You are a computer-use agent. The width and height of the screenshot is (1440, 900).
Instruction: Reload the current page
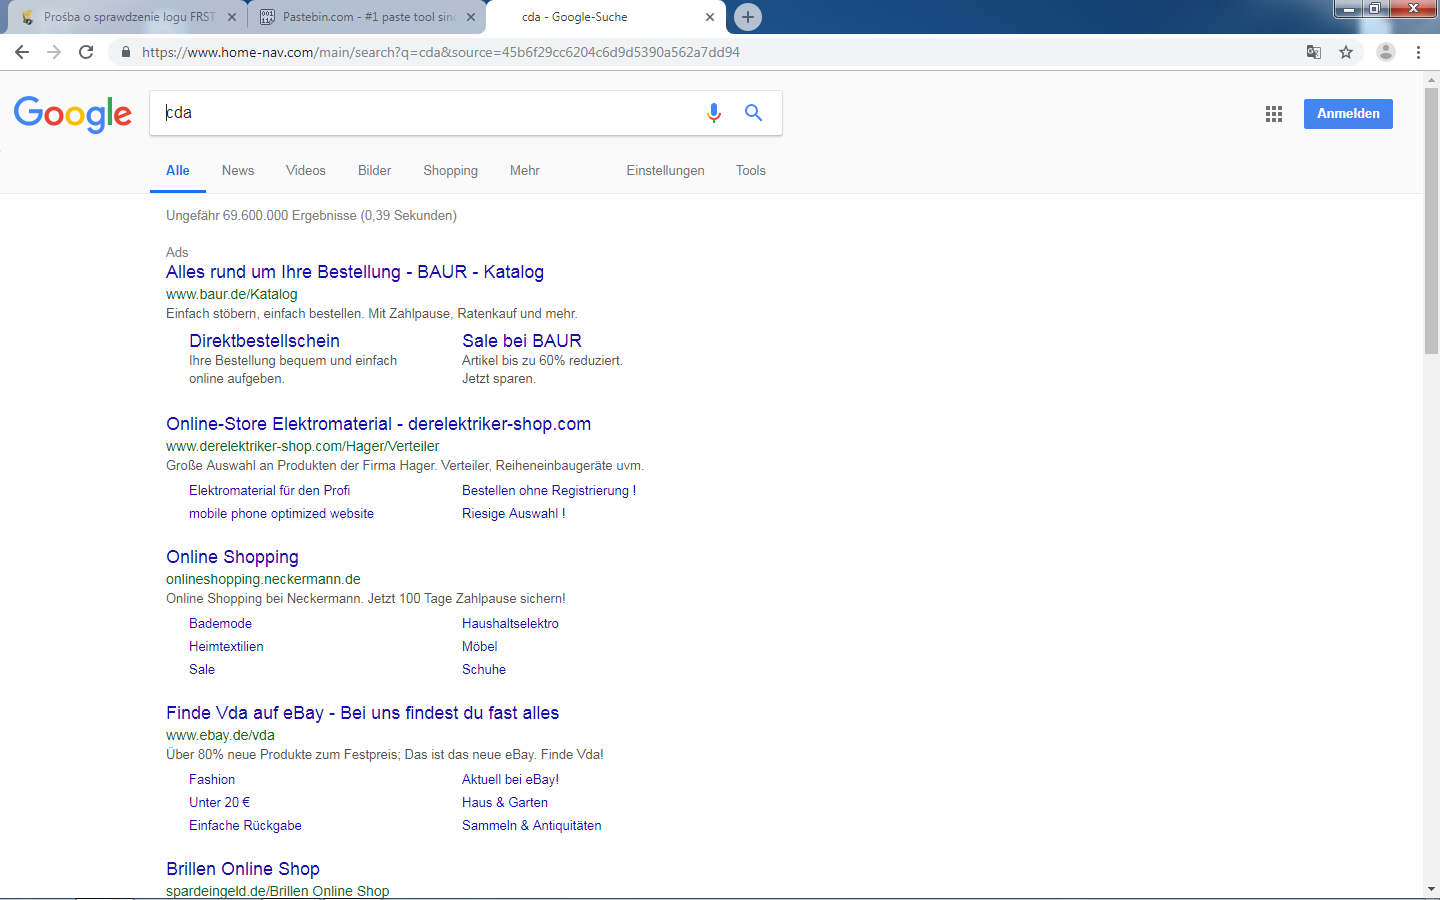click(86, 52)
